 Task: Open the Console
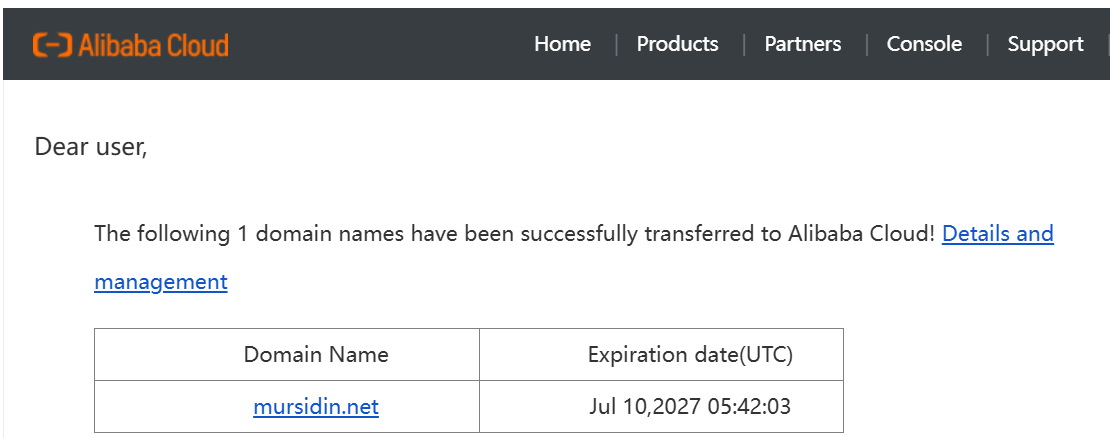click(x=924, y=44)
